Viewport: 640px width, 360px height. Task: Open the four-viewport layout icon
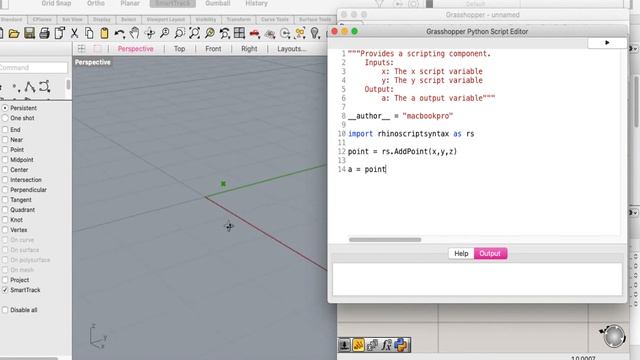click(x=240, y=33)
